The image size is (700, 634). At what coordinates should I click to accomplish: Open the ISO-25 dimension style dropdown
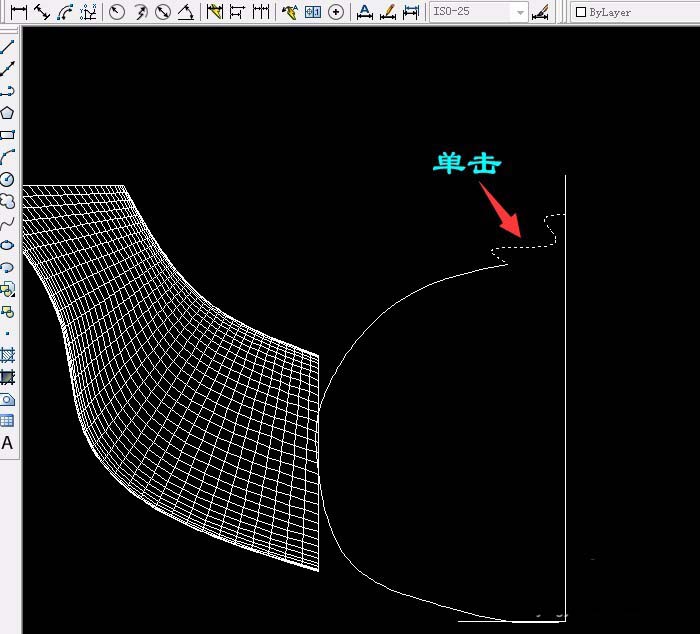(x=479, y=12)
